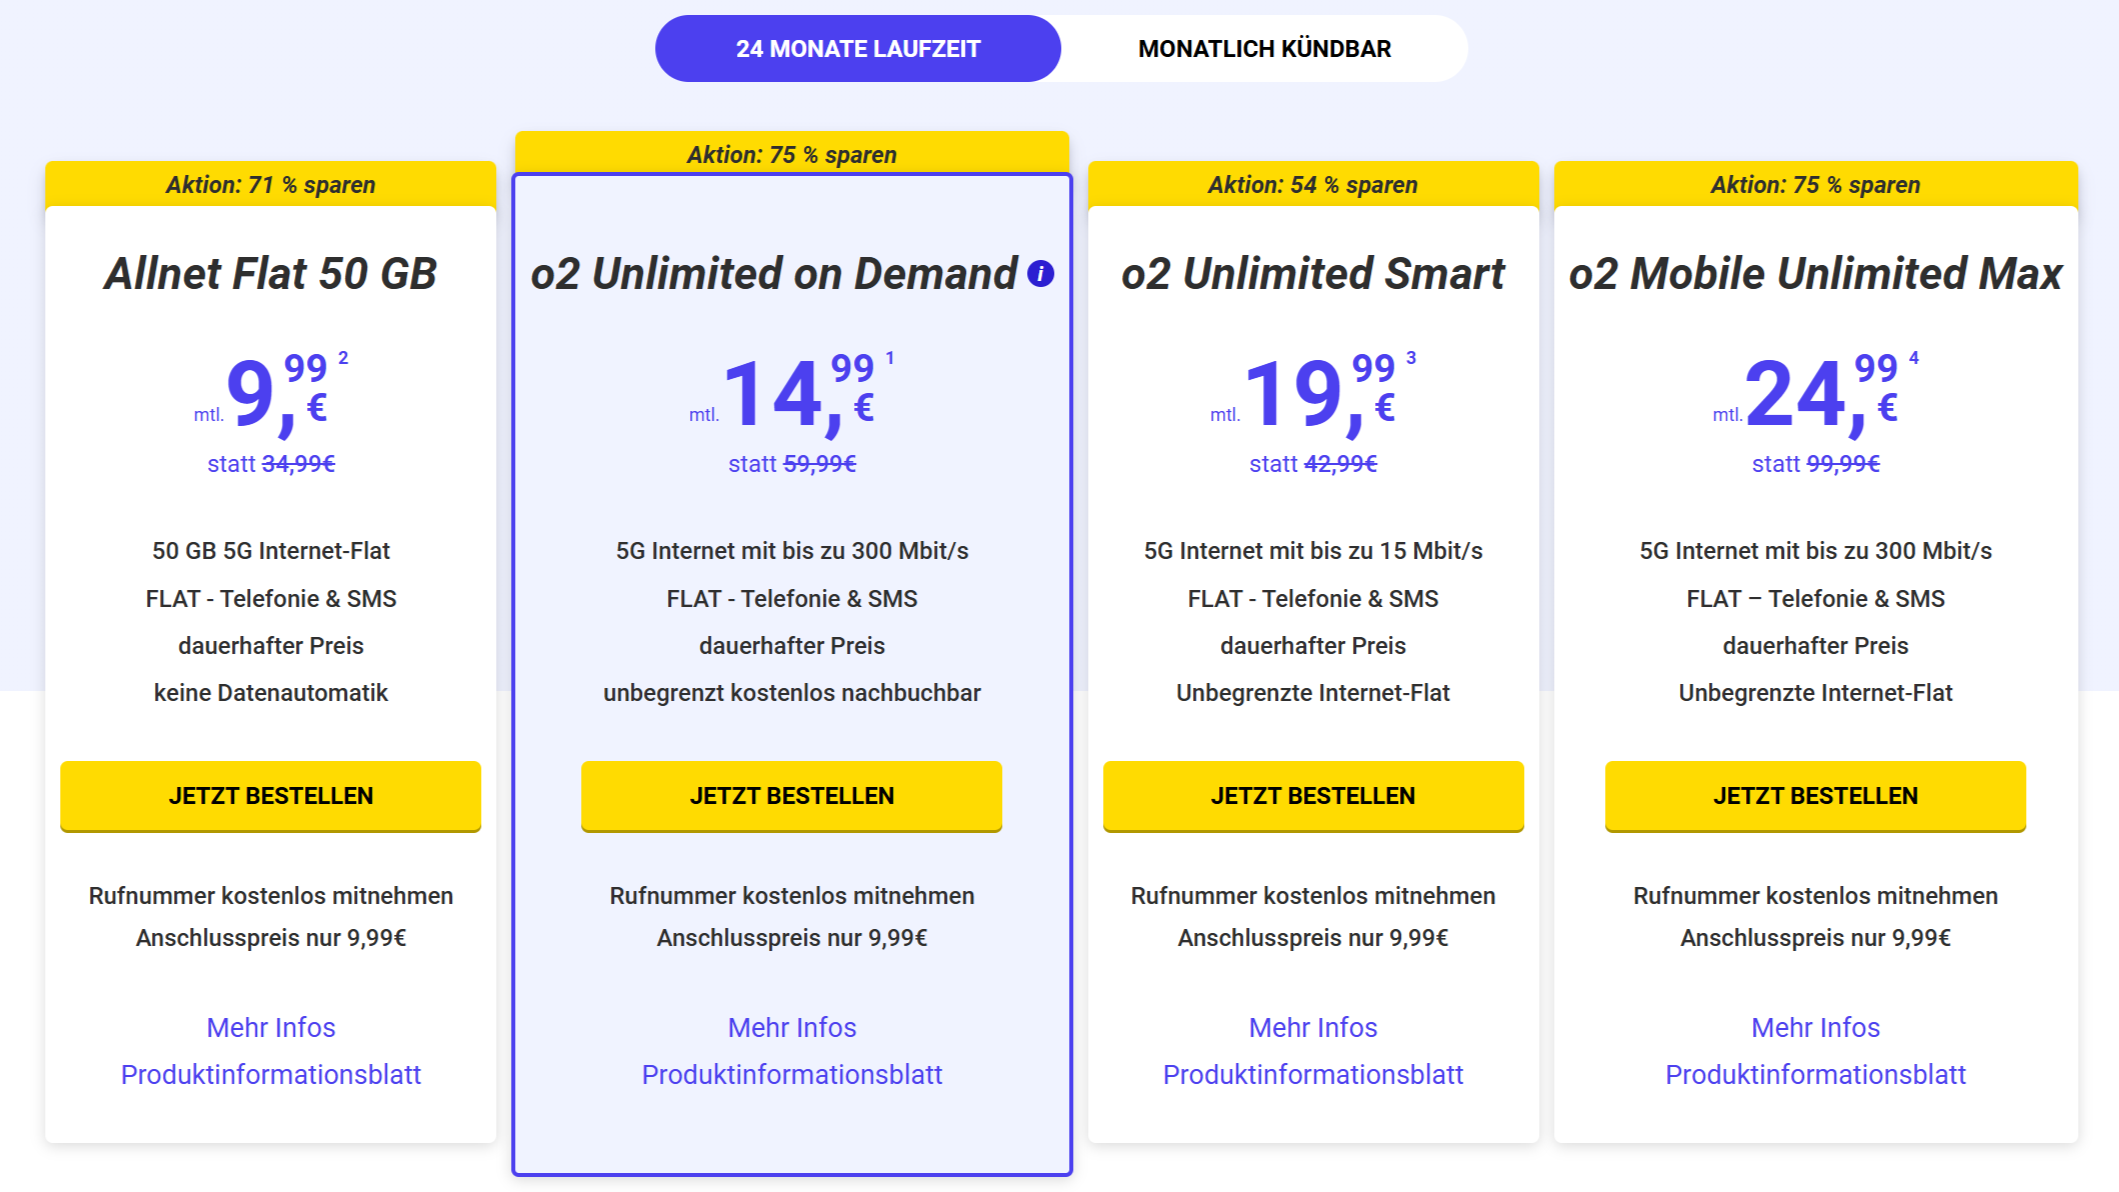The width and height of the screenshot is (2119, 1192).
Task: Order the Allnet Flat 50 GB plan
Action: click(271, 796)
